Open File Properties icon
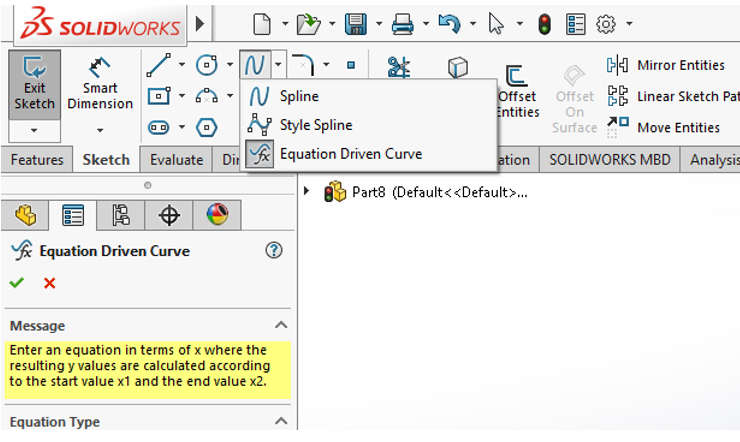Image resolution: width=740 pixels, height=442 pixels. [x=576, y=24]
